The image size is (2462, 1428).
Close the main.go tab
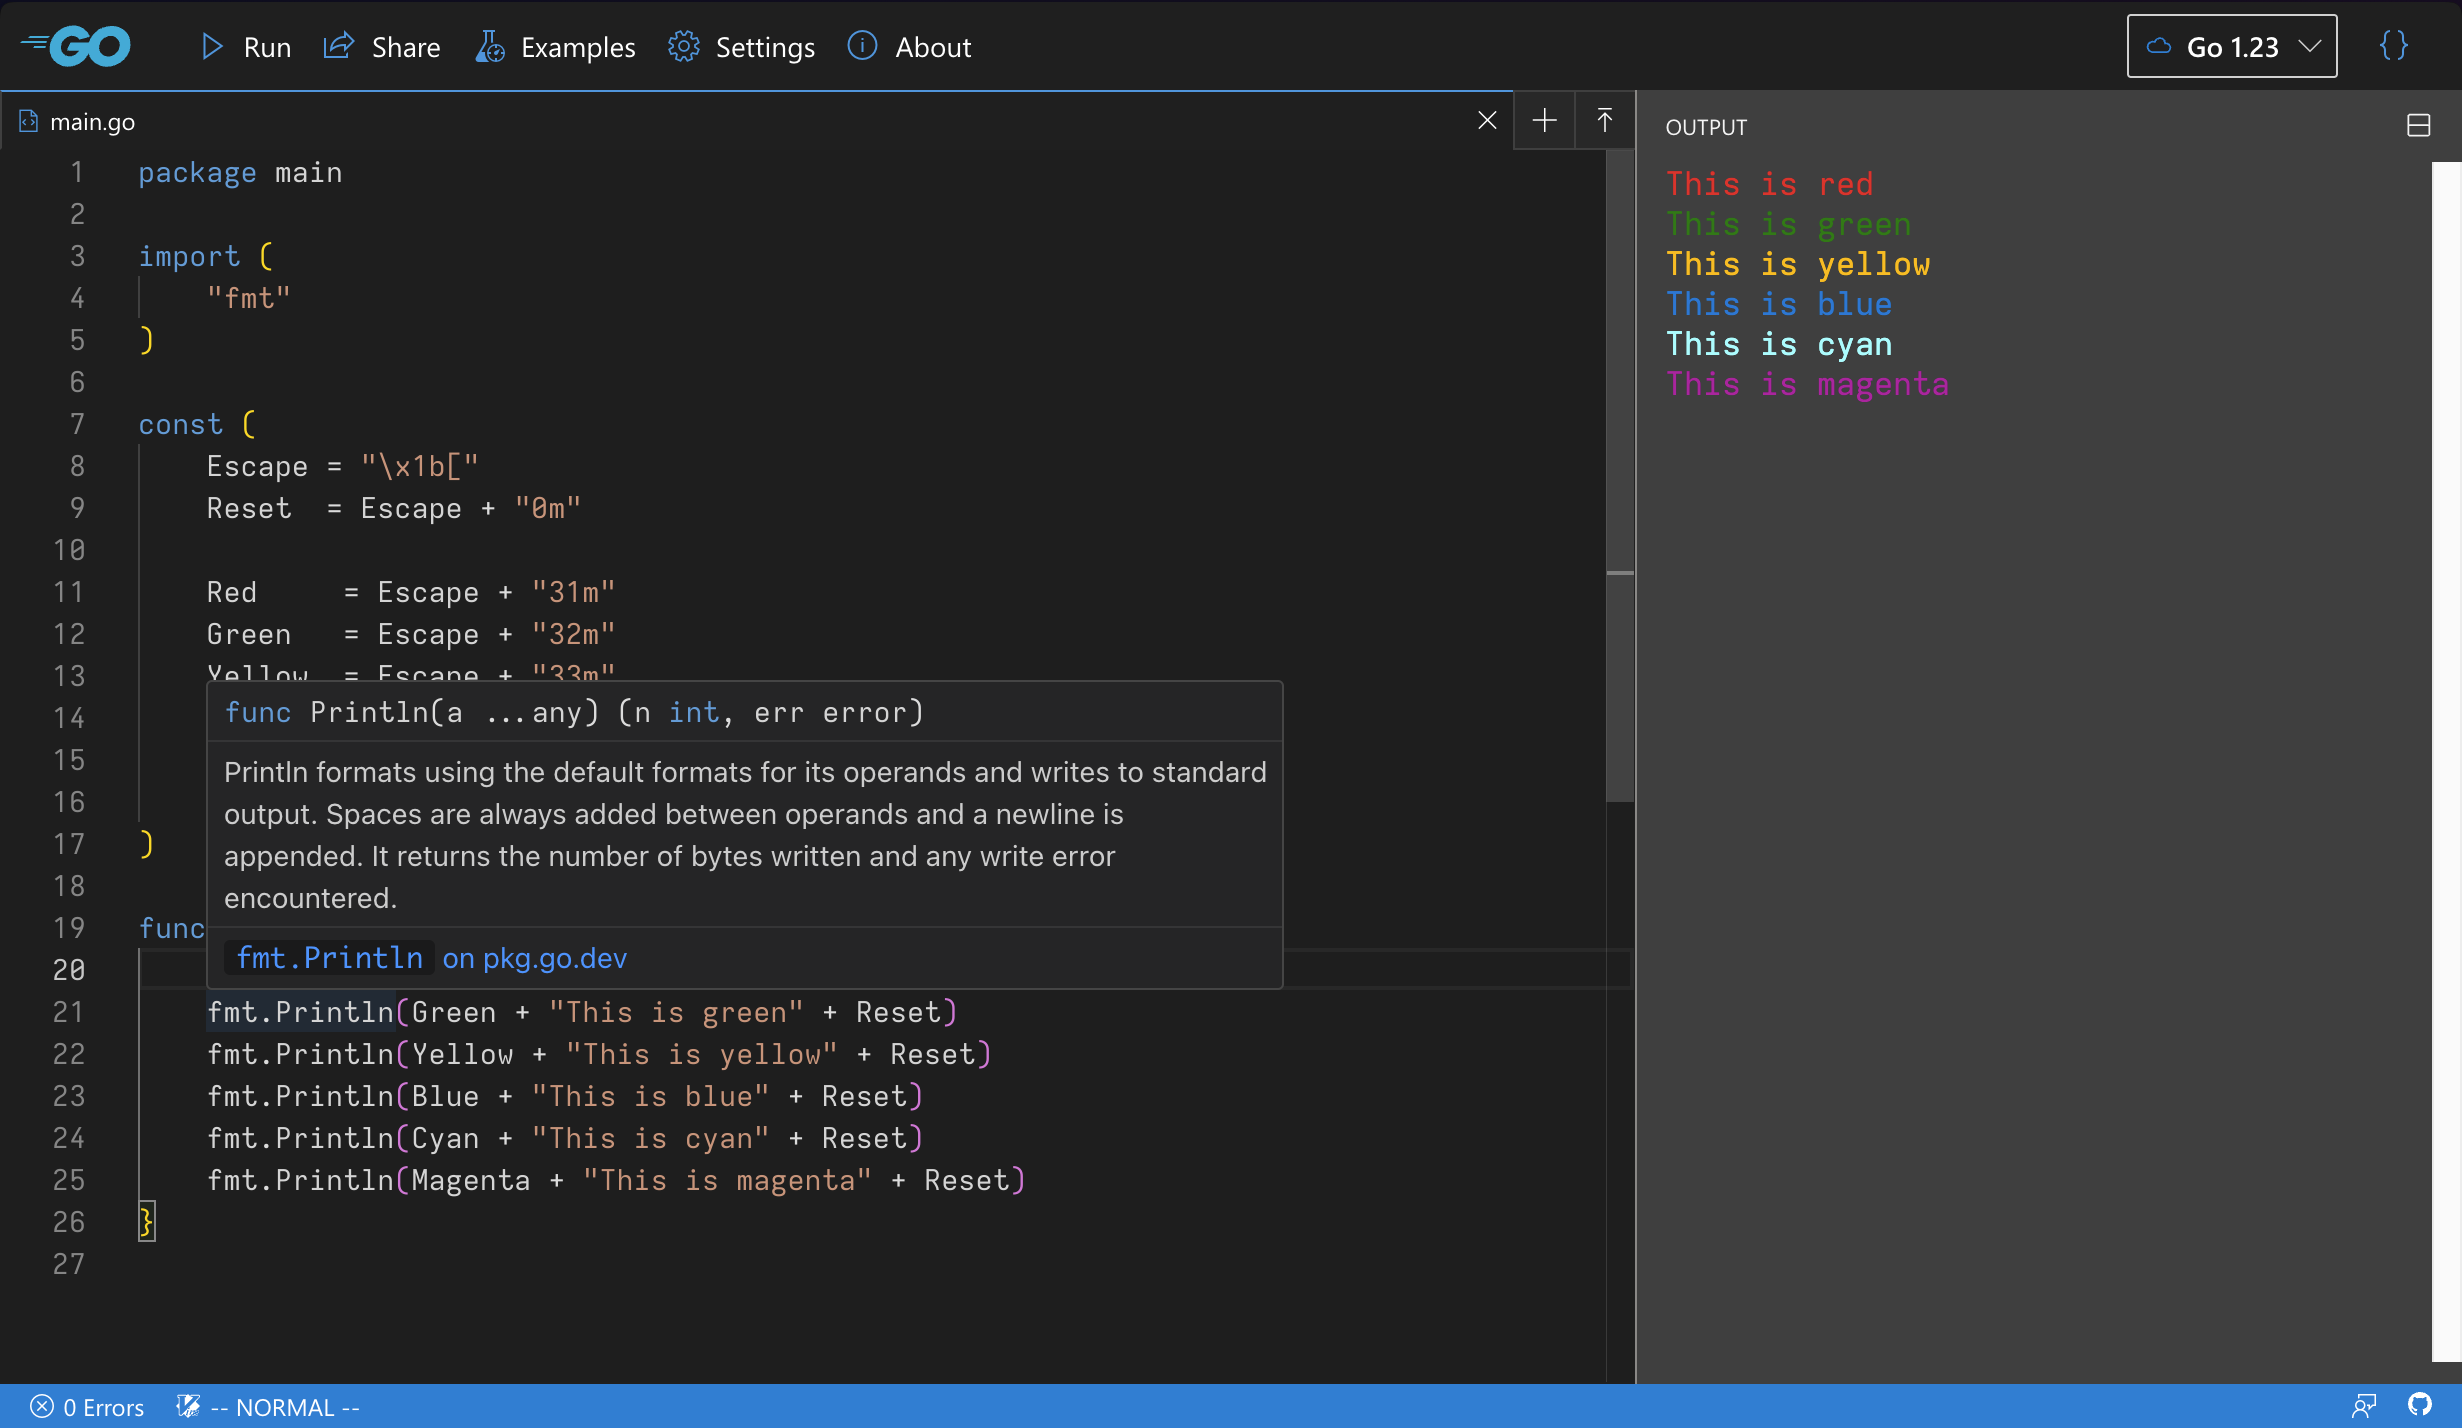1487,121
